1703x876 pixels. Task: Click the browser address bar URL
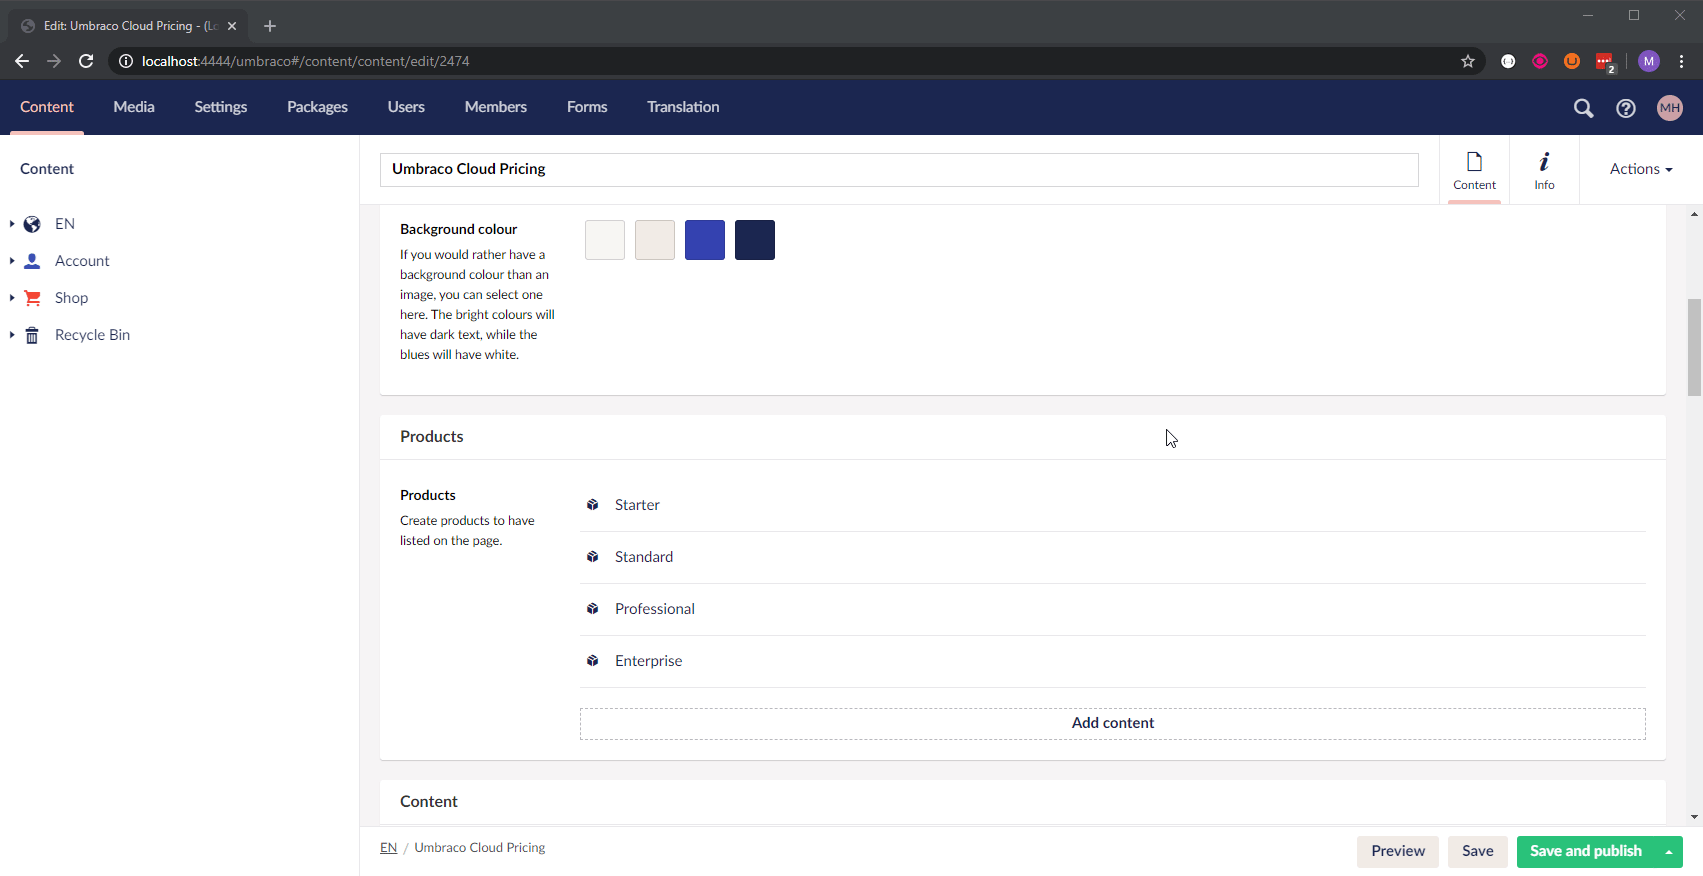[305, 61]
